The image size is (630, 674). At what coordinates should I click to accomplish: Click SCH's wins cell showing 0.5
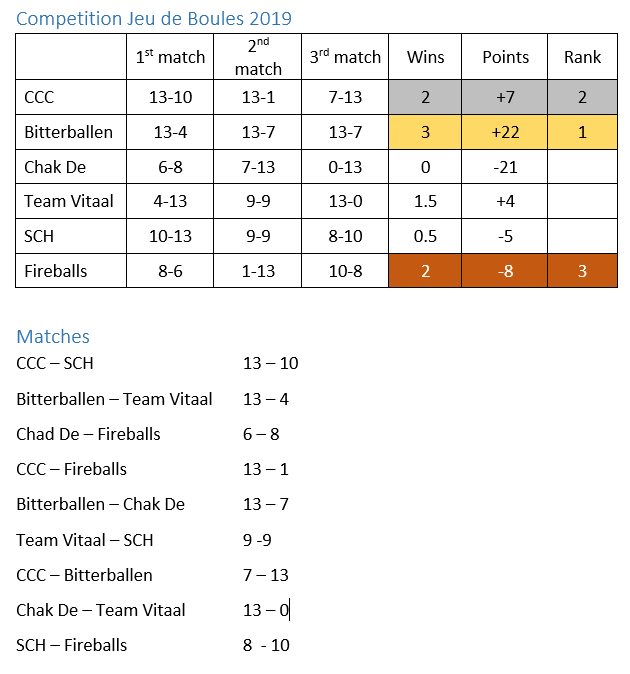(425, 236)
